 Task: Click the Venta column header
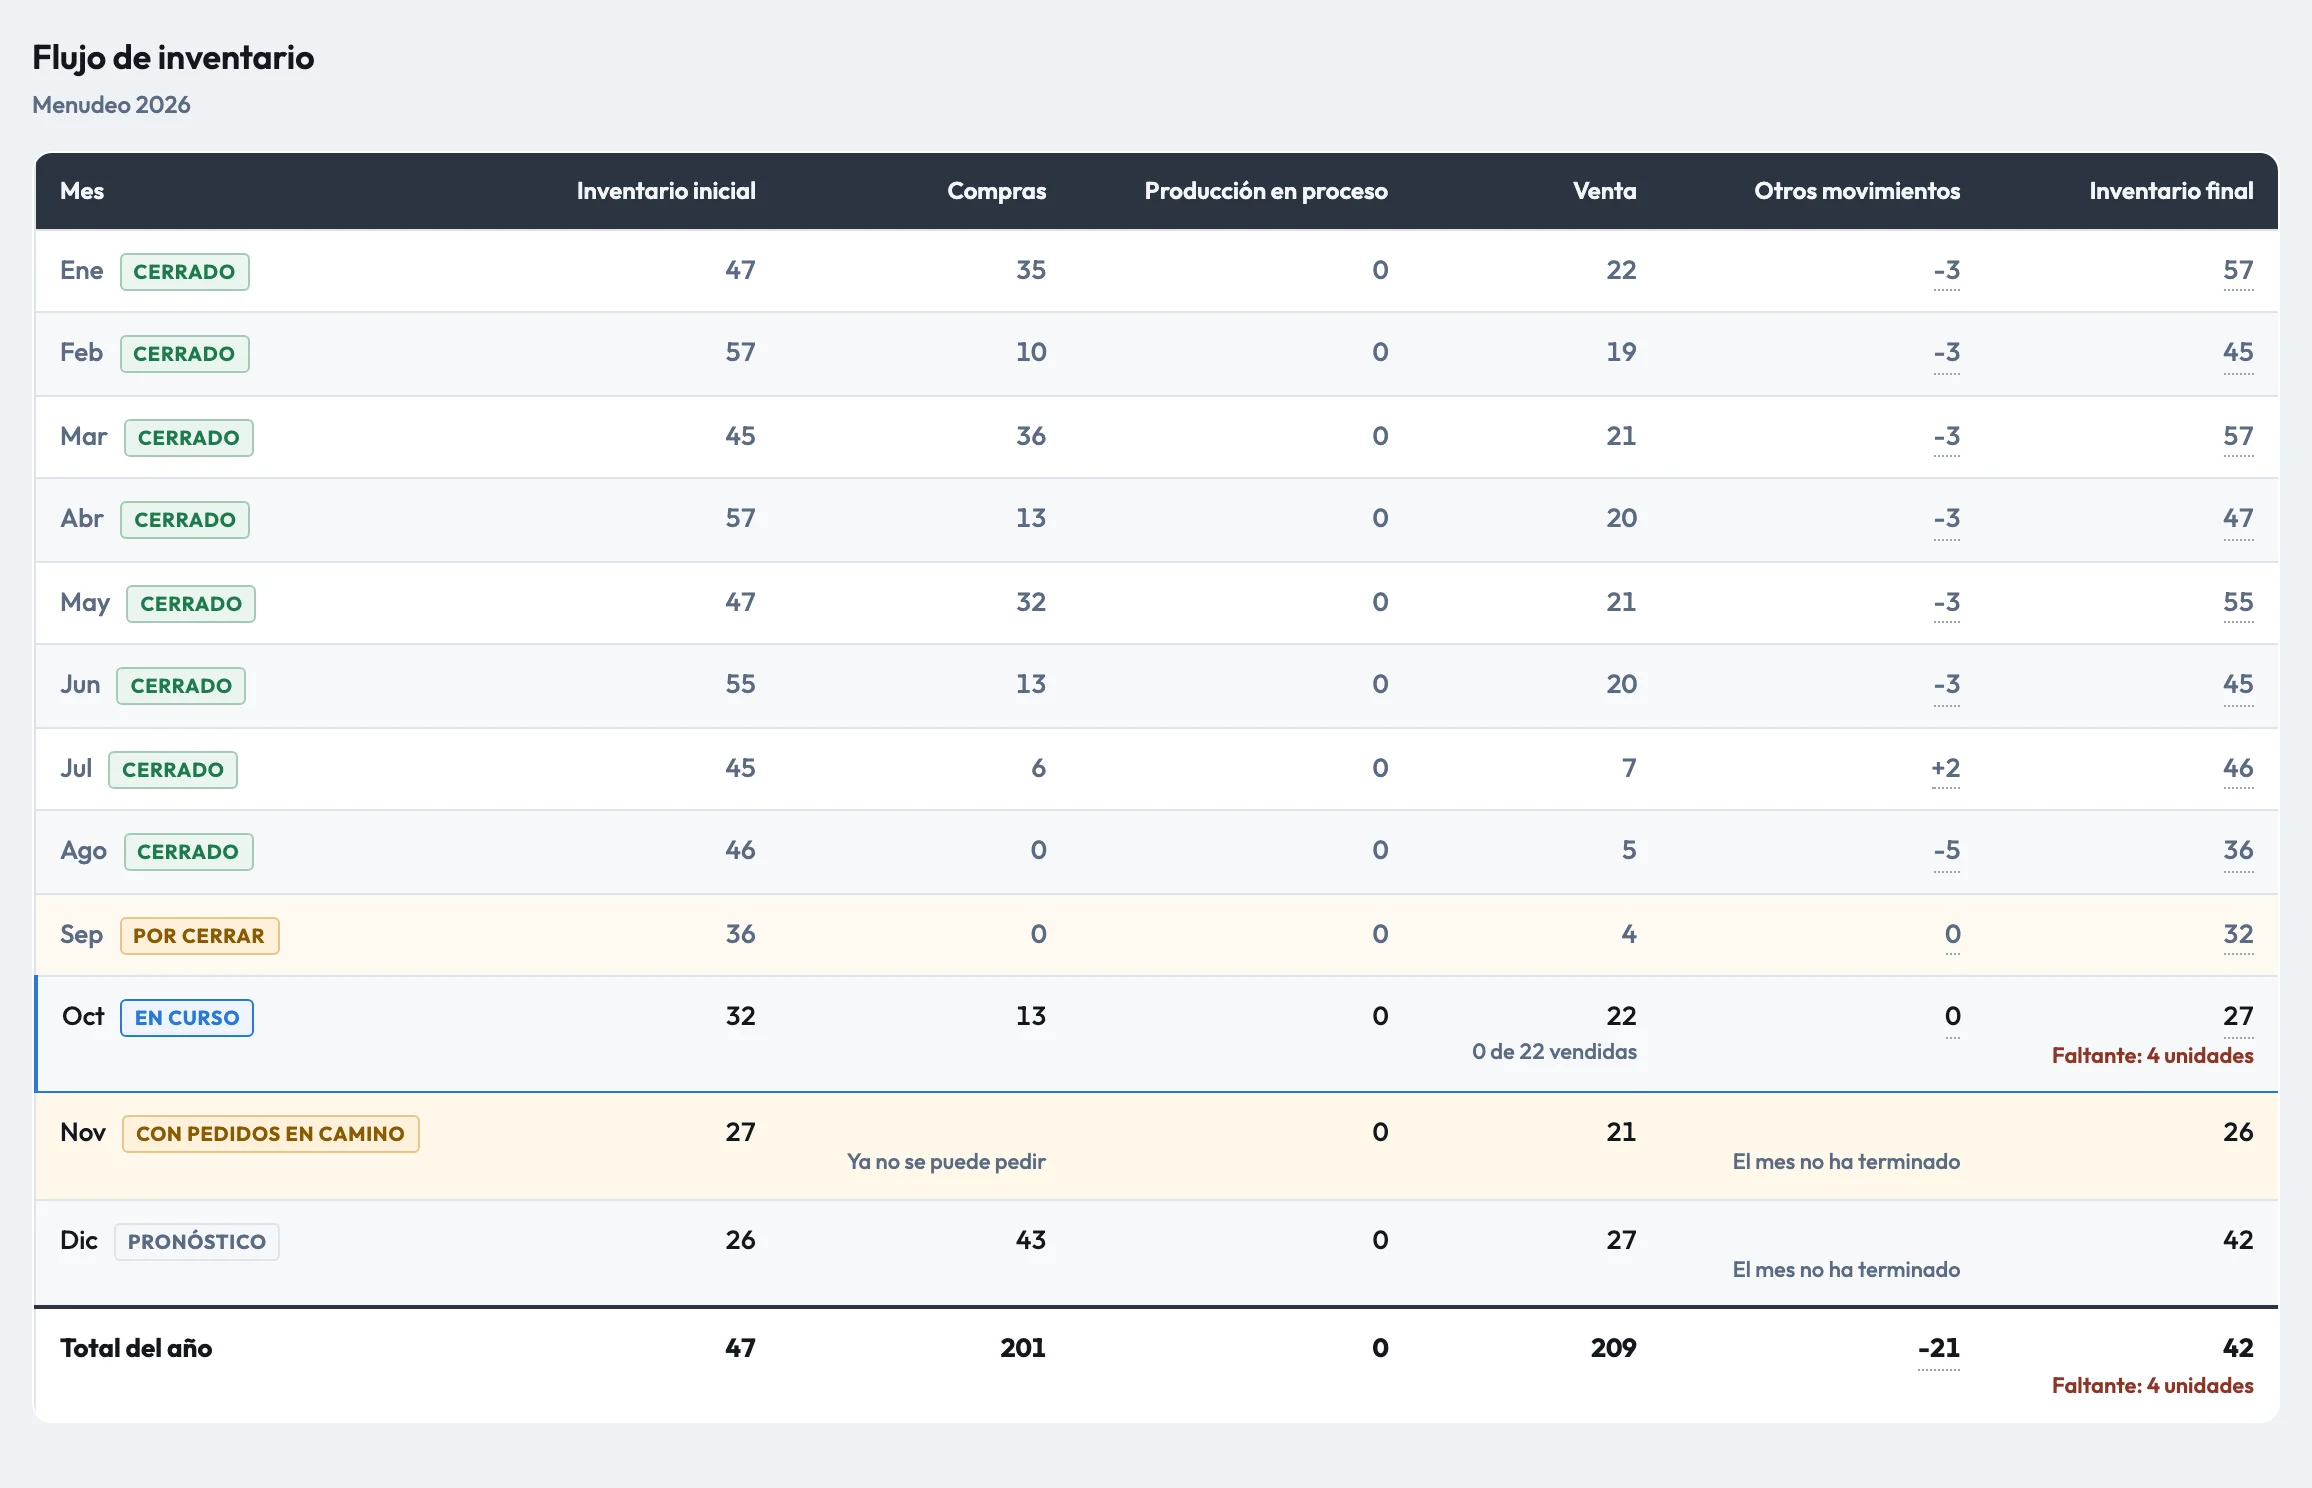click(x=1604, y=191)
